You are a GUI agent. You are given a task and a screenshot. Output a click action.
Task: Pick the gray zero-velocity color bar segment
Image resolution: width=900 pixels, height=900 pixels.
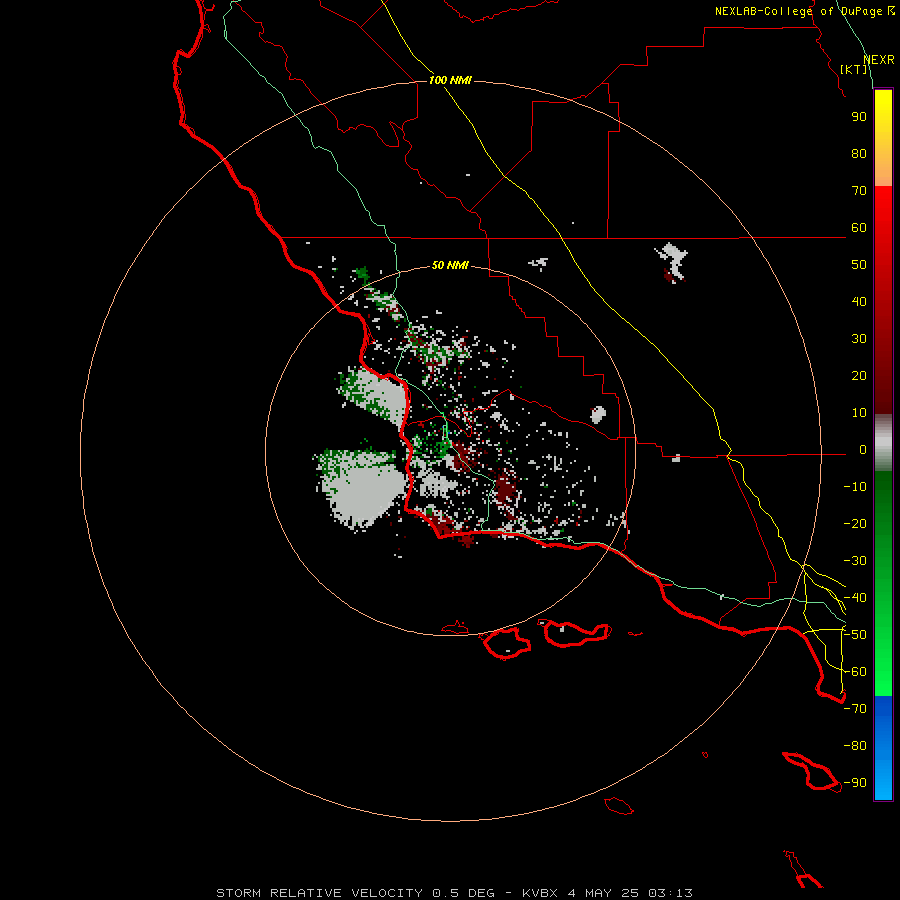pos(883,443)
